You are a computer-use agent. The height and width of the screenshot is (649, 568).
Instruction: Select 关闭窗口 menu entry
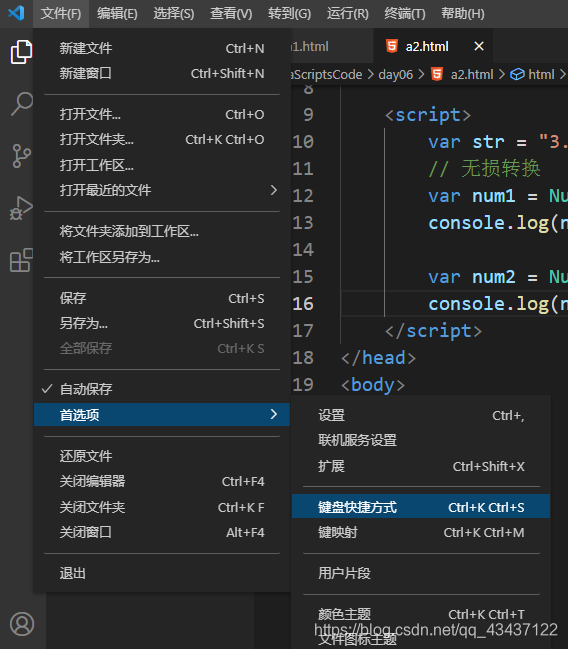pos(162,532)
